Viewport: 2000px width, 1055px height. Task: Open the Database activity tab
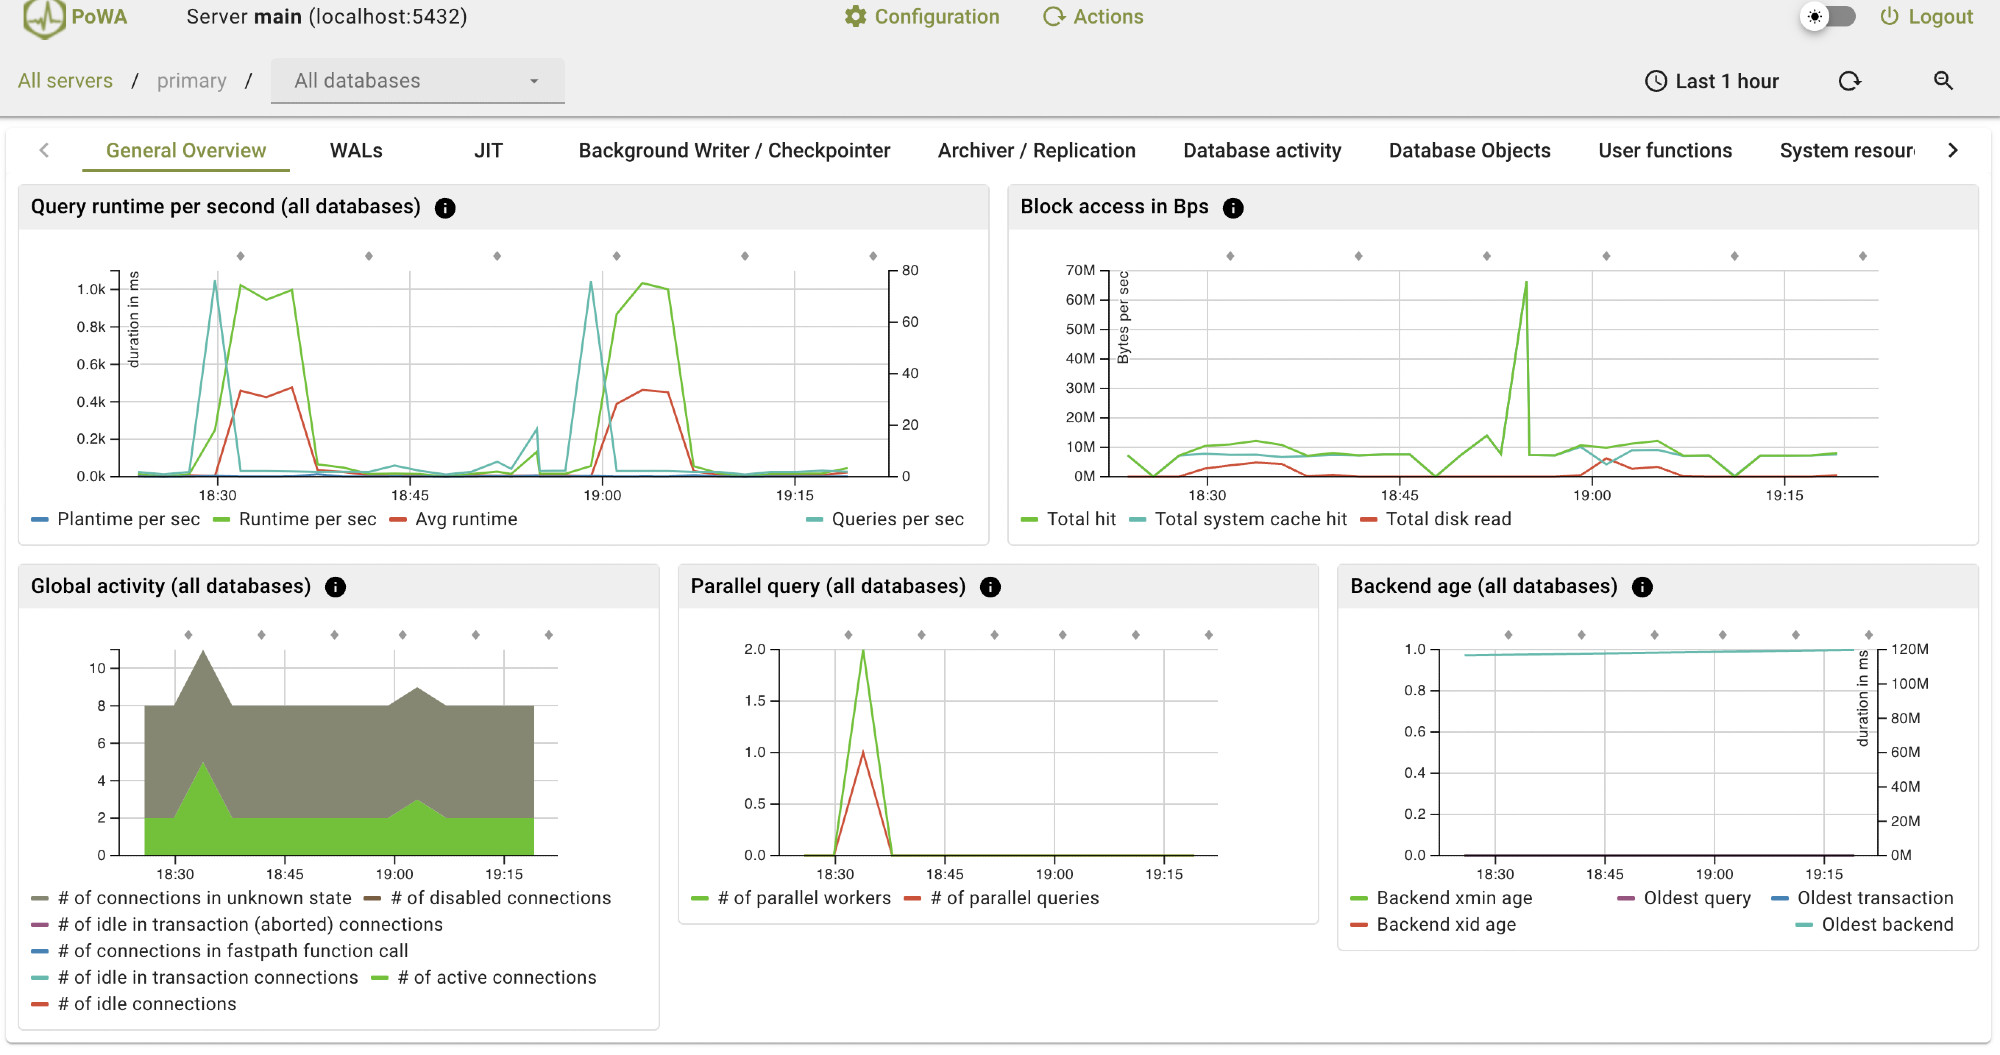click(1262, 150)
